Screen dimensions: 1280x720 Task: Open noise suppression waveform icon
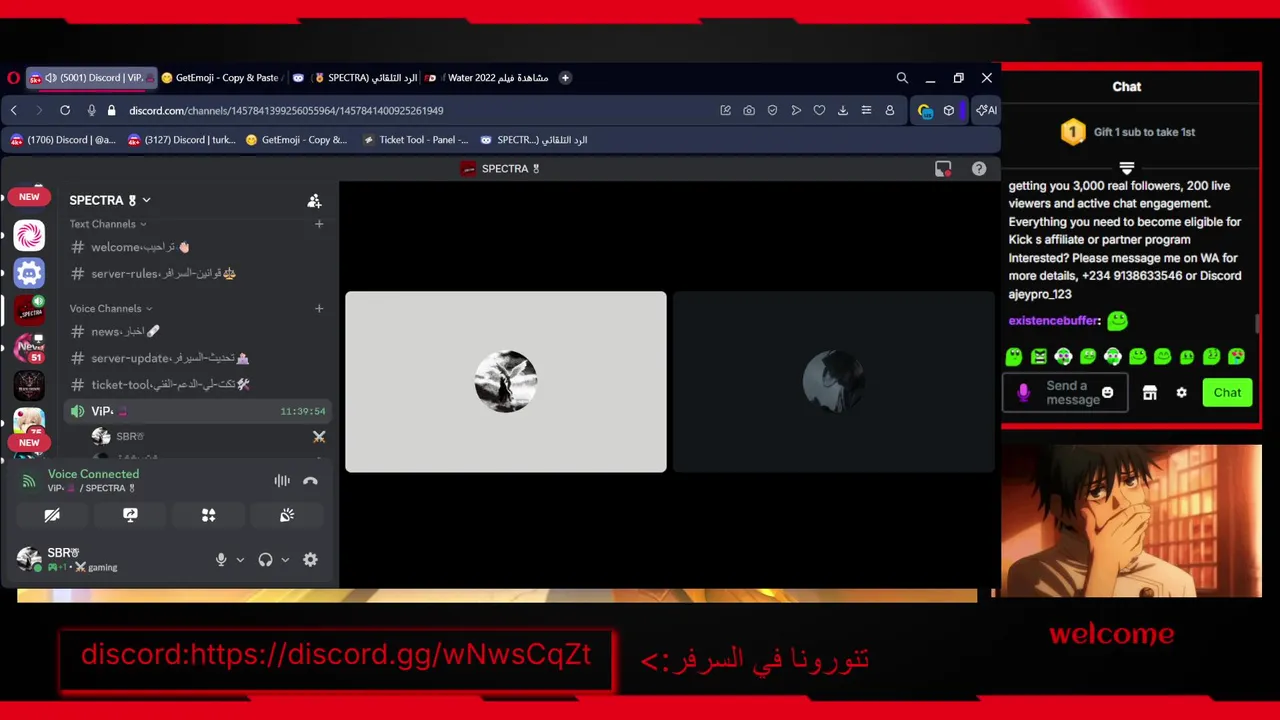click(x=282, y=481)
